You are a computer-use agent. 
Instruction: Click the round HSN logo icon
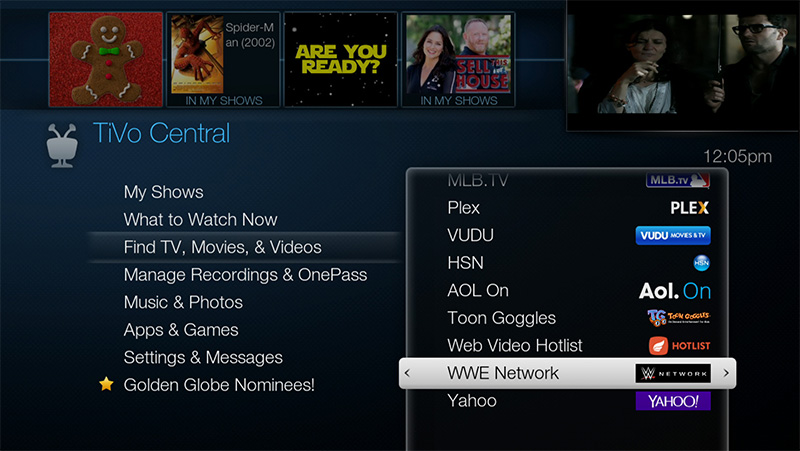pyautogui.click(x=702, y=263)
